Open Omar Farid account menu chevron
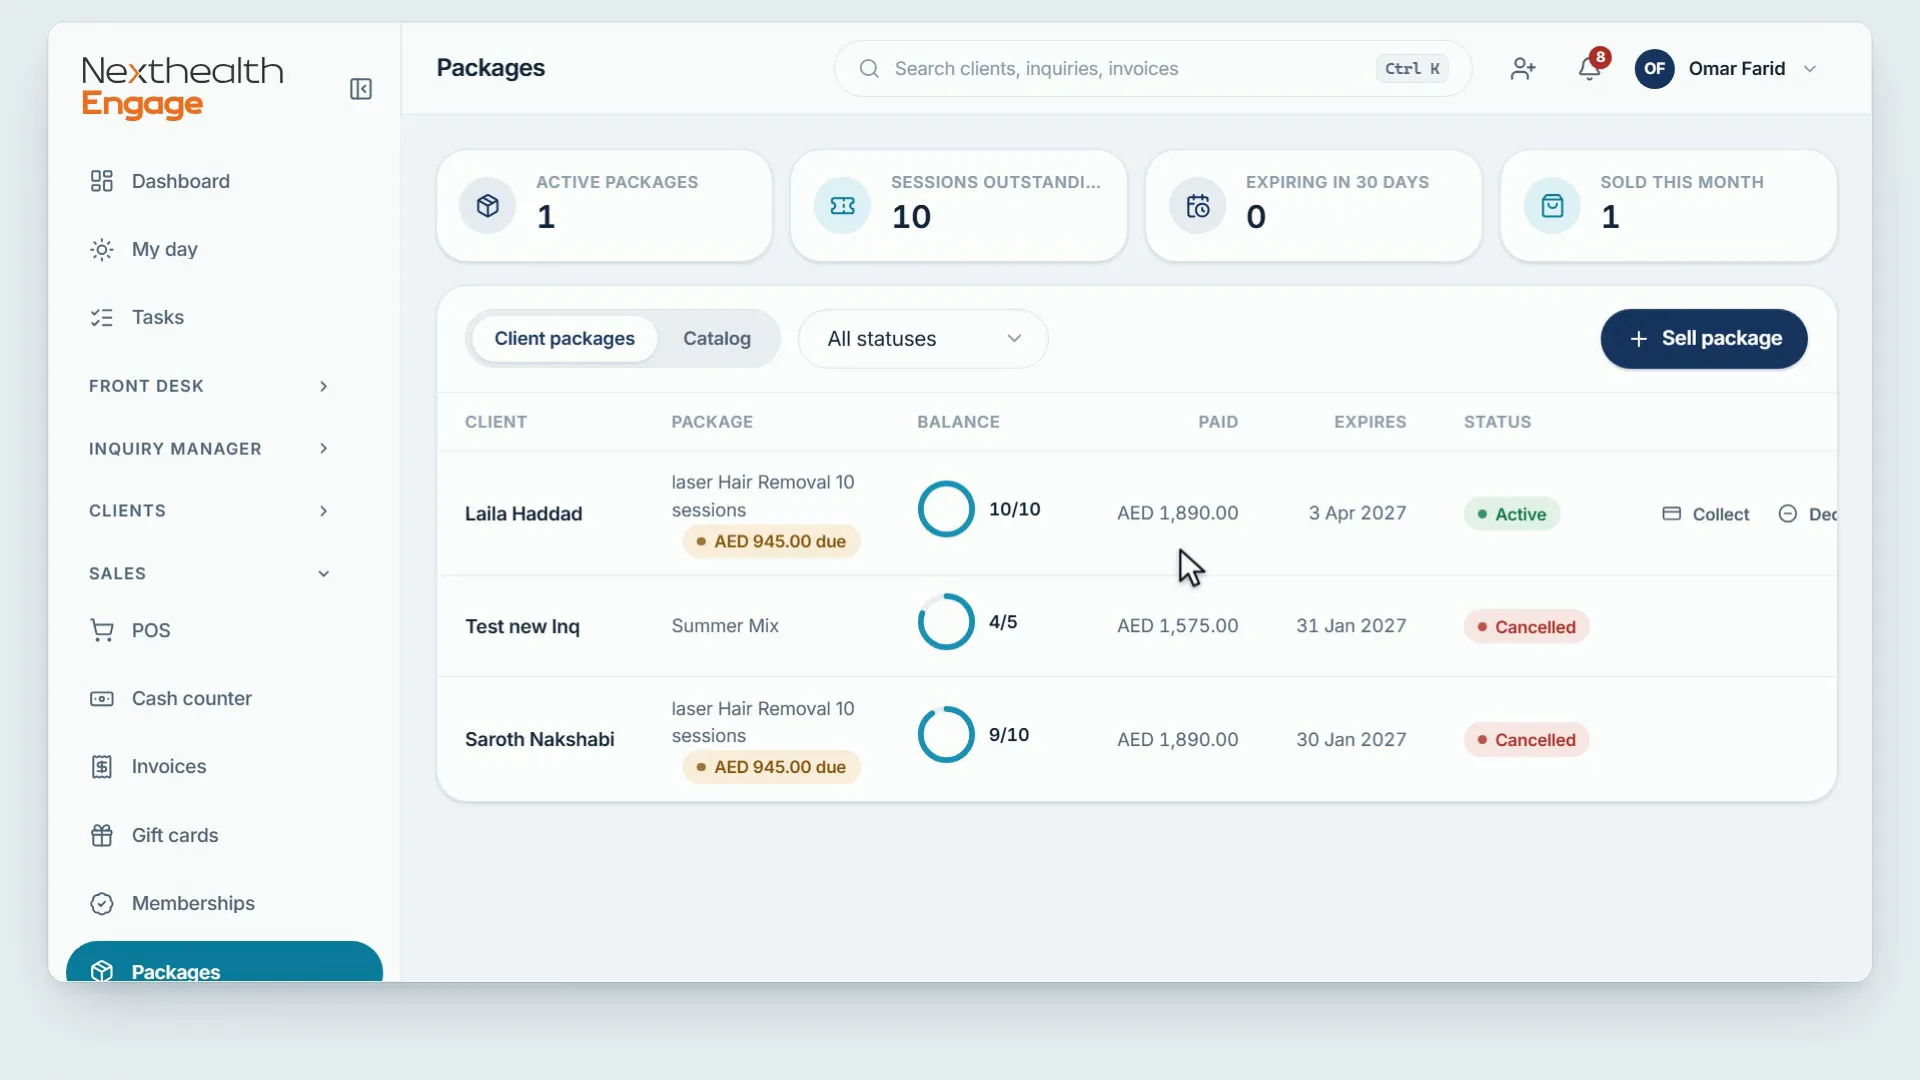The width and height of the screenshot is (1920, 1080). coord(1809,69)
